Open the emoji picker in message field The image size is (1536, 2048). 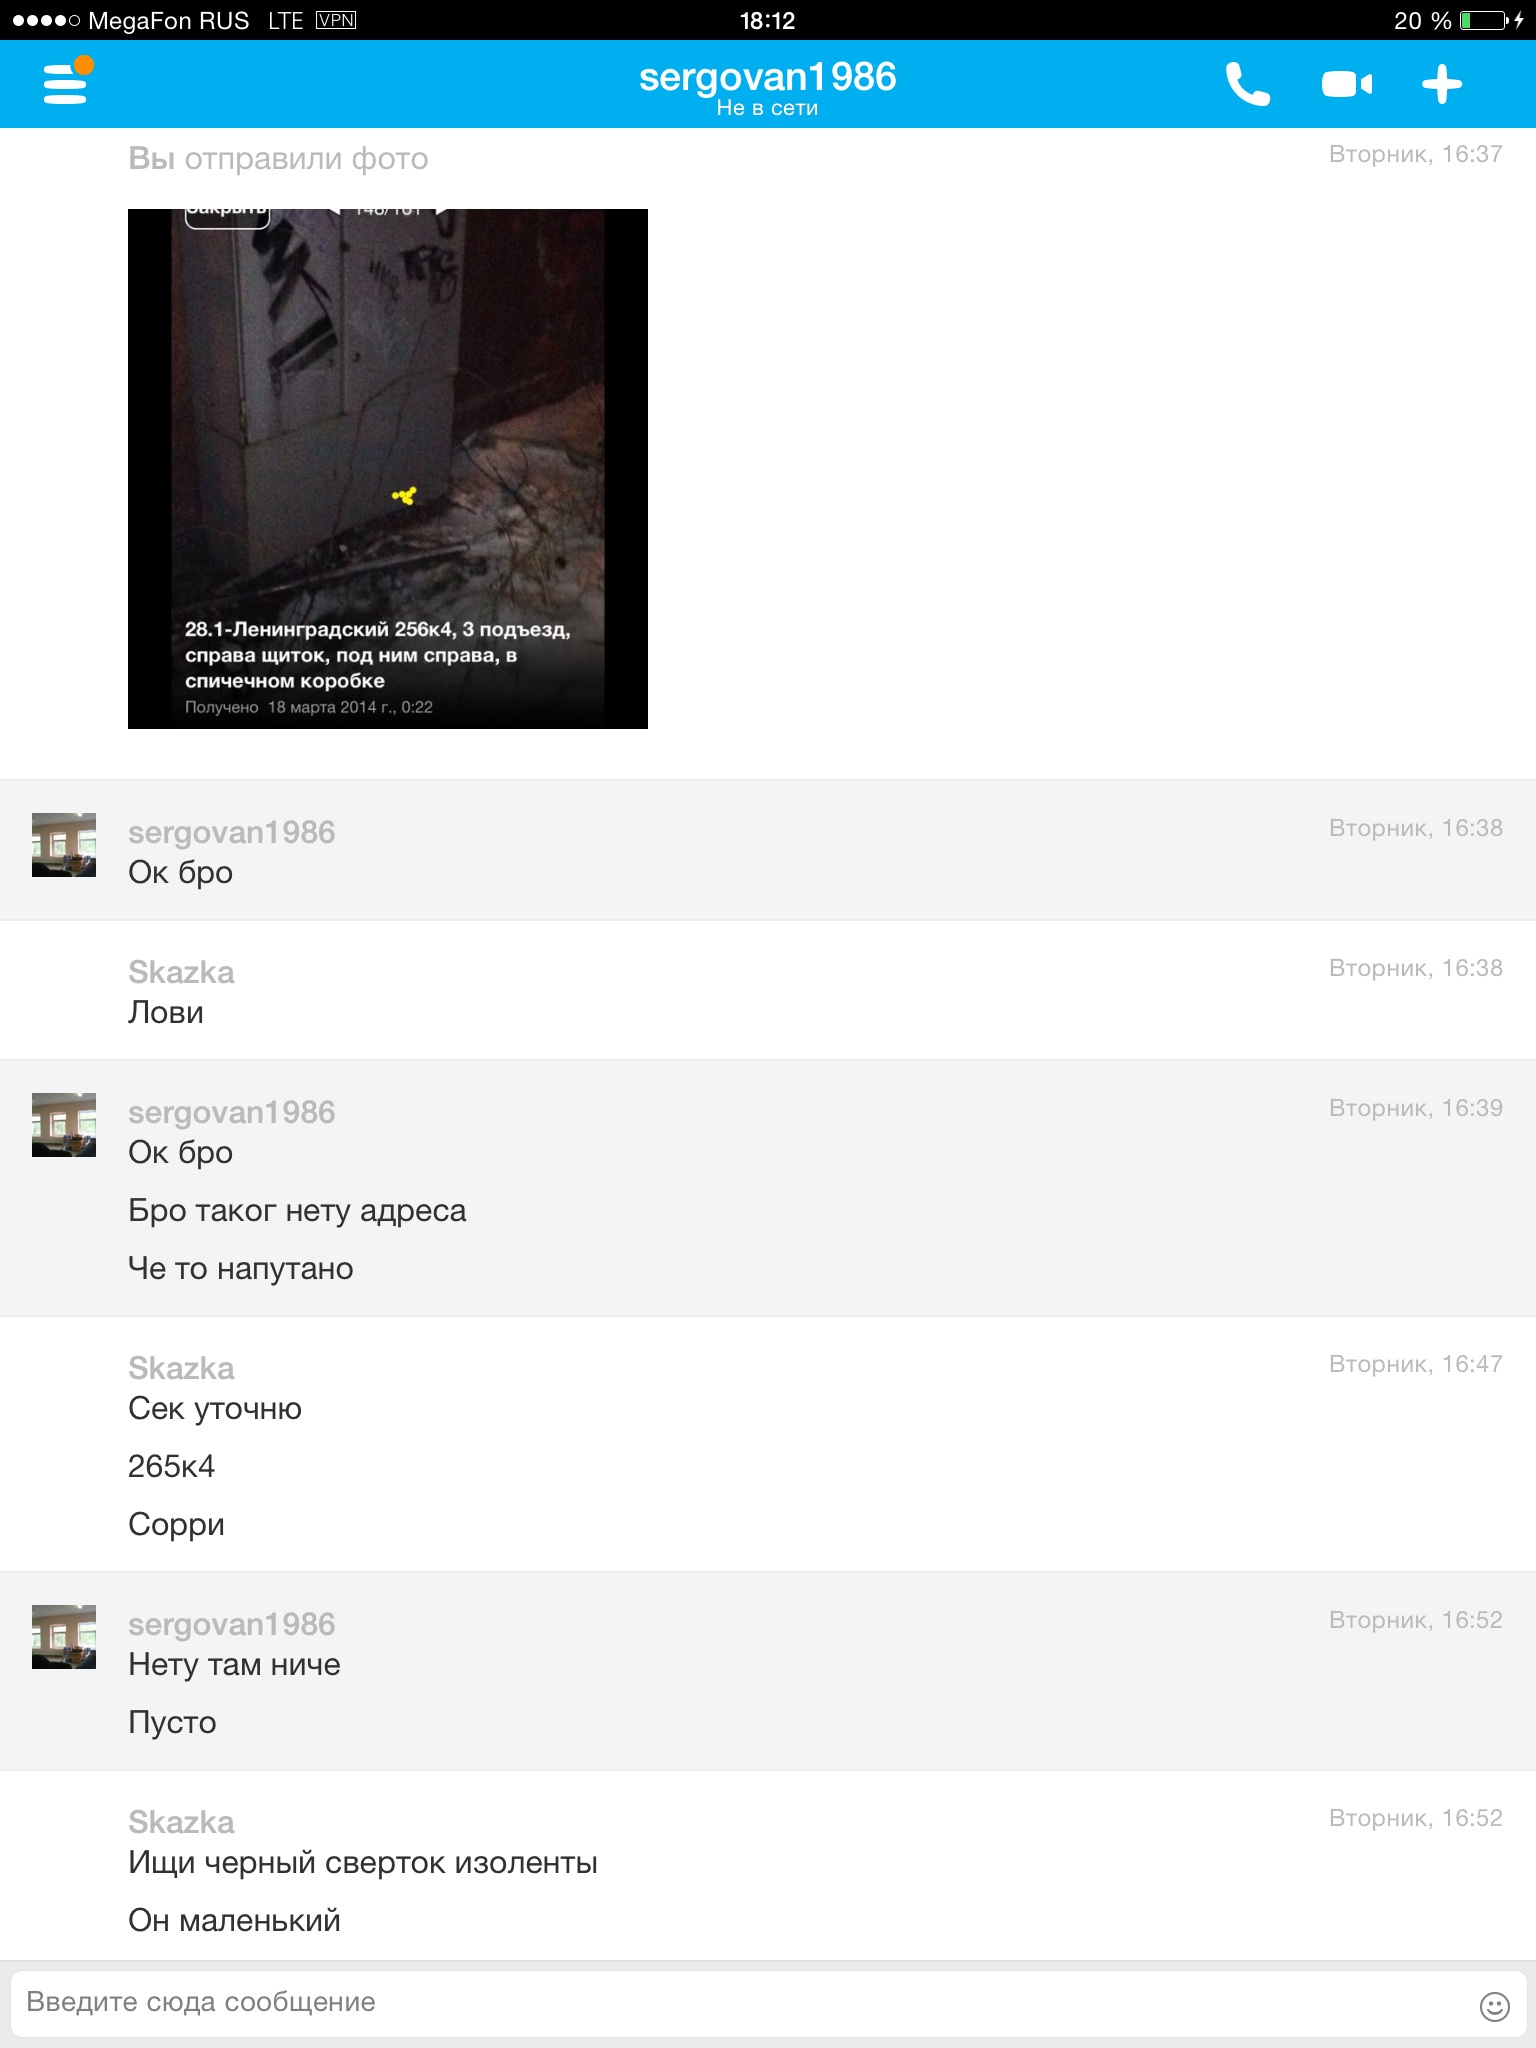click(x=1494, y=2006)
